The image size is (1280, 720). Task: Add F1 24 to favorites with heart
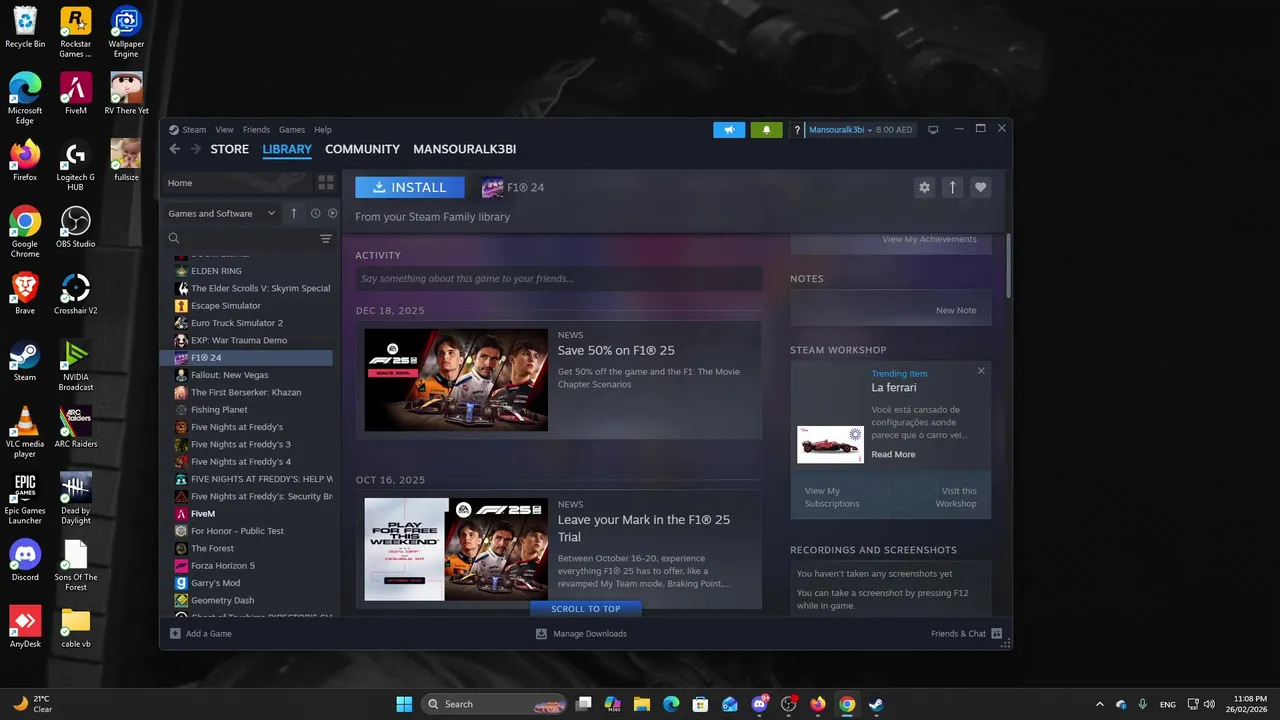(980, 187)
